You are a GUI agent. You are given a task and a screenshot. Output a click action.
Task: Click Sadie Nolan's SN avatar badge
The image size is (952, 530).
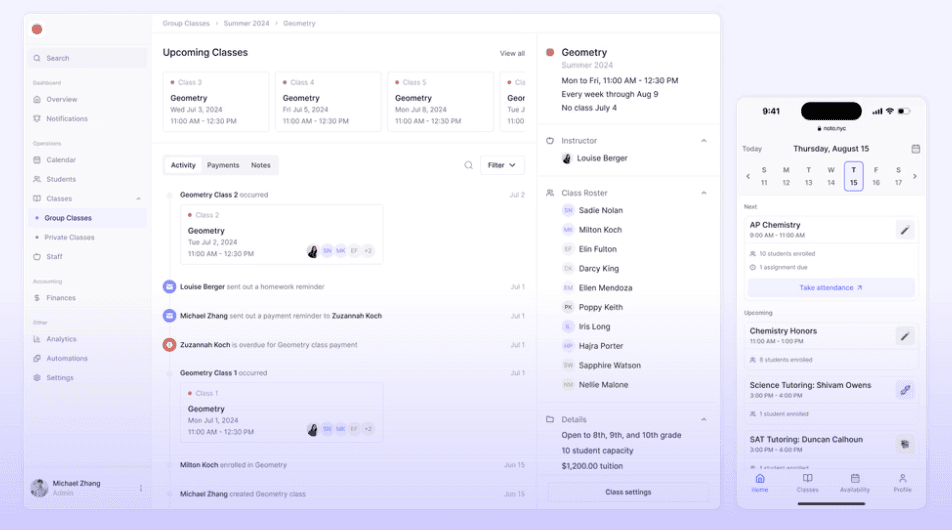point(568,210)
